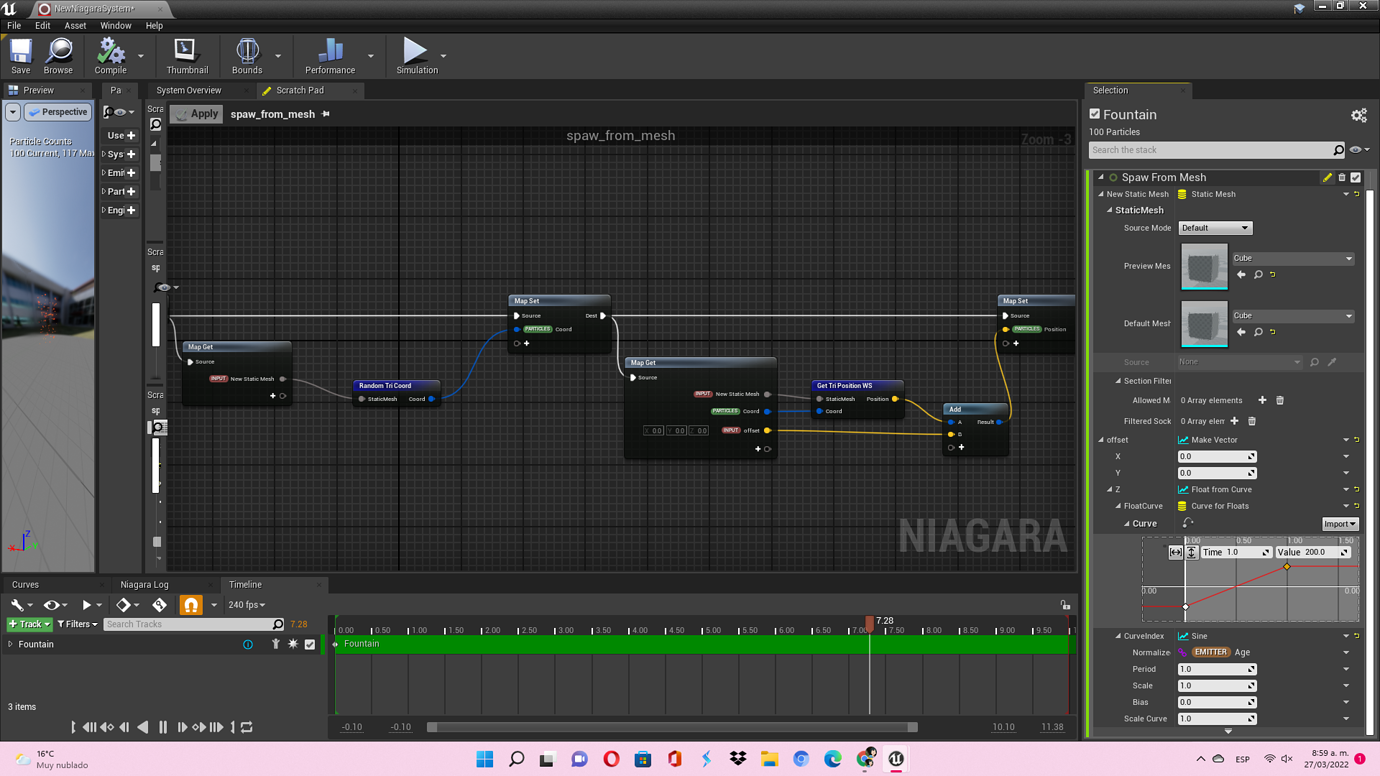Click the Apply button above the graph
Image resolution: width=1380 pixels, height=776 pixels.
[x=196, y=113]
